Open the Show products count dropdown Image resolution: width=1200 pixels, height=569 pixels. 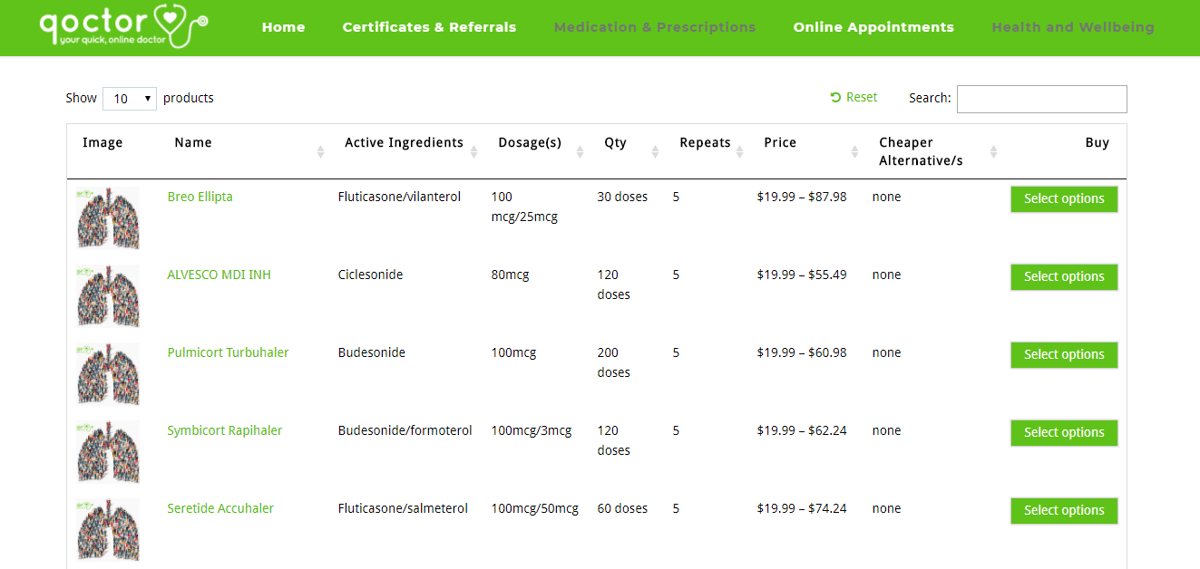tap(130, 98)
